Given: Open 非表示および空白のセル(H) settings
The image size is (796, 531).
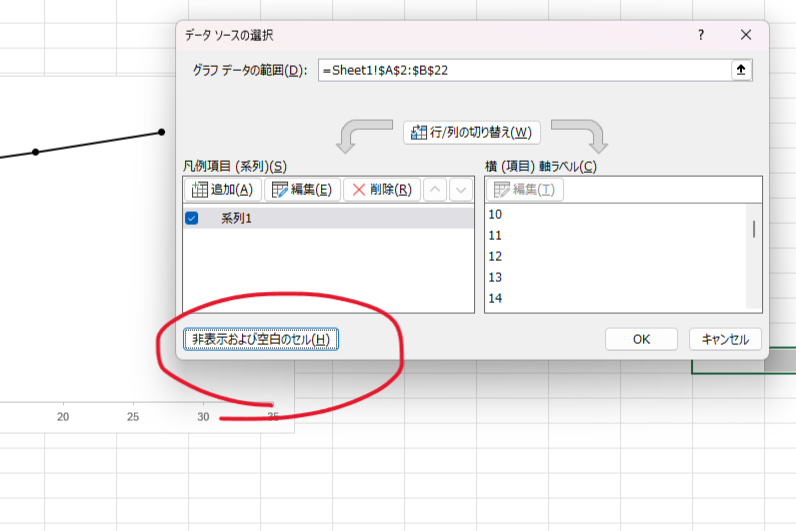Looking at the screenshot, I should pos(261,339).
